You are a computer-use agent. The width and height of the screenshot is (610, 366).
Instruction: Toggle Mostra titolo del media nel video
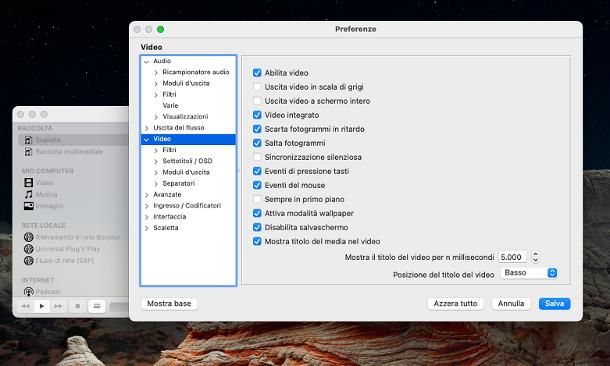click(x=257, y=241)
